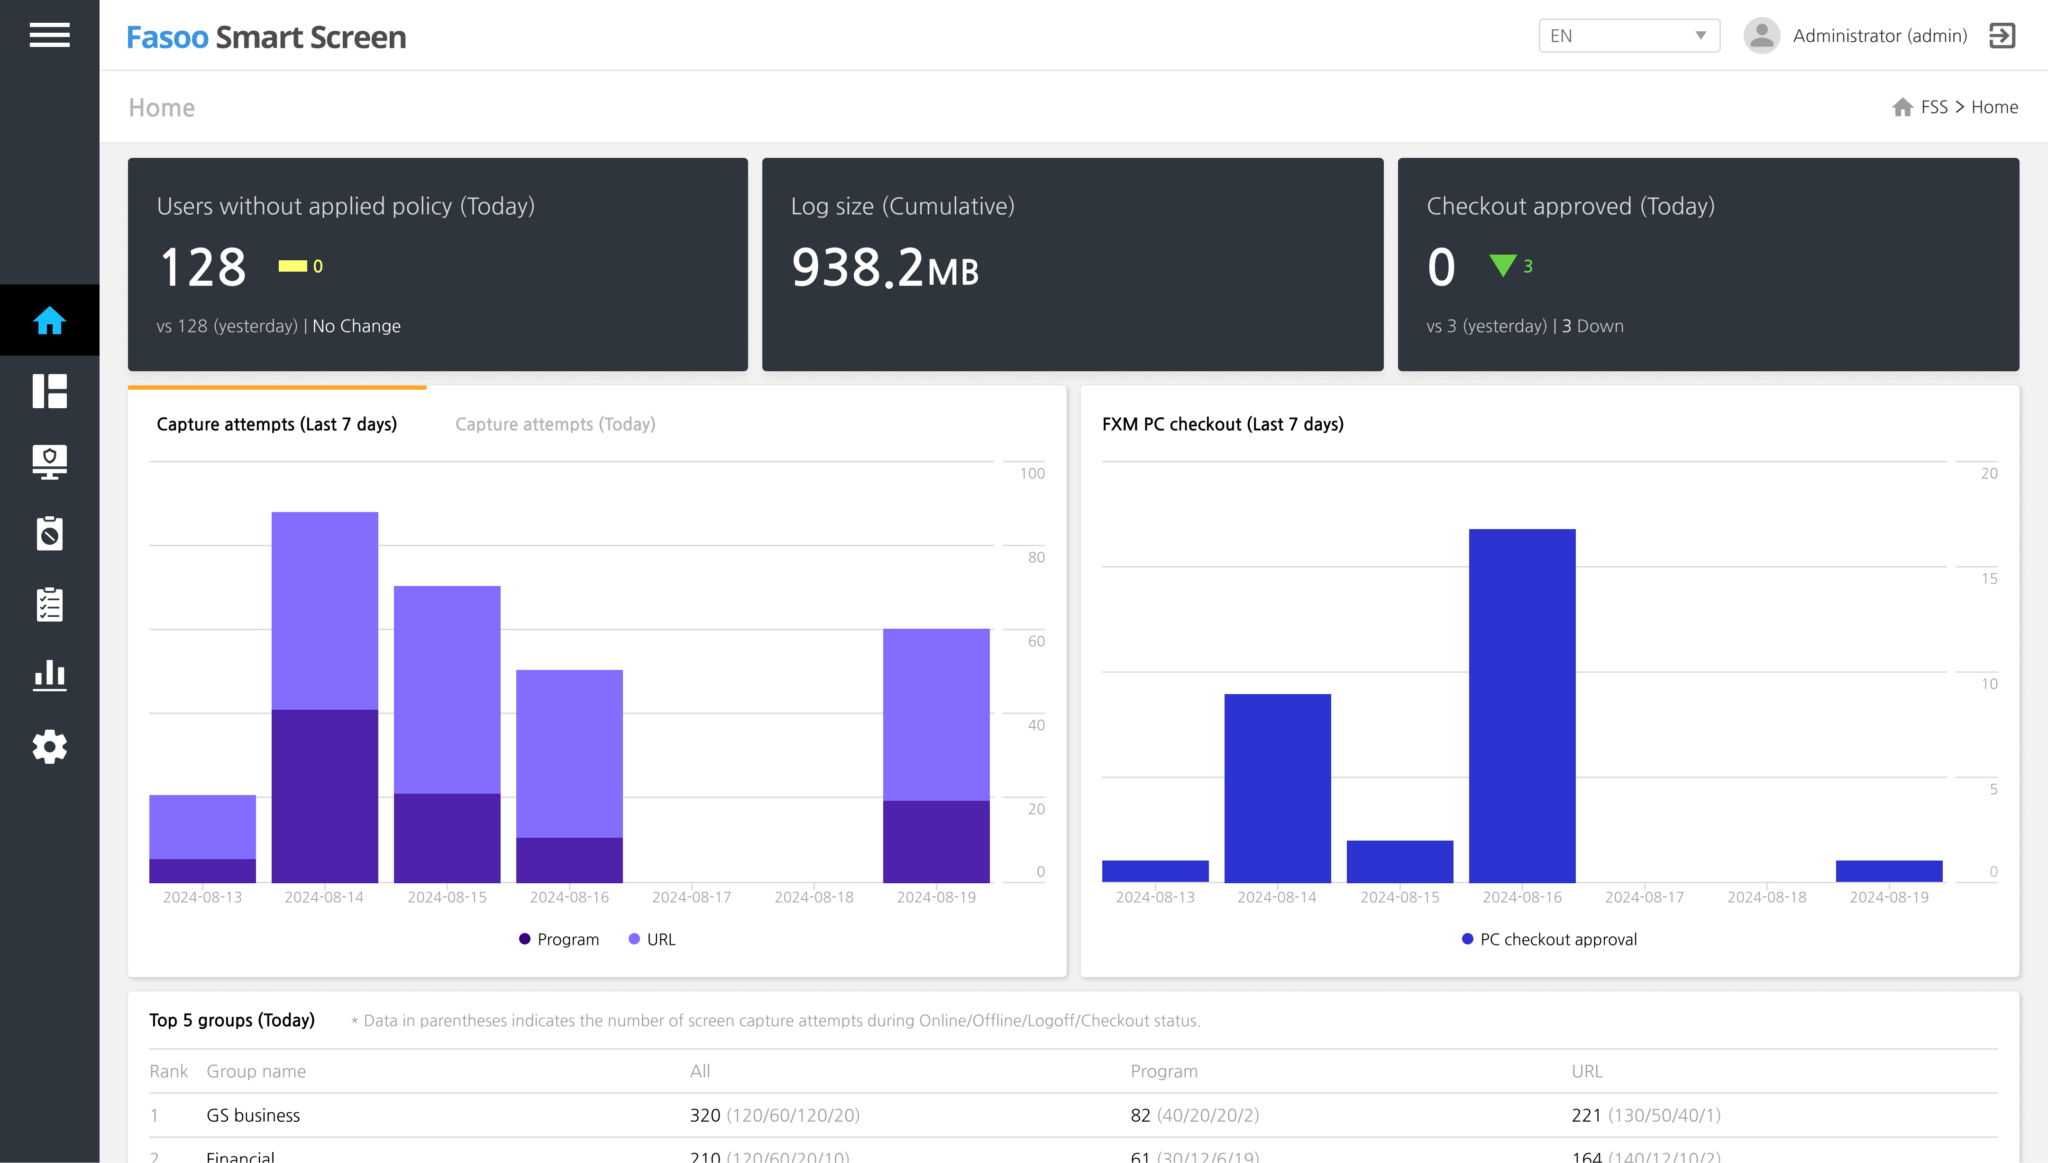Viewport: 2048px width, 1163px height.
Task: Click the blocked clipboard policy icon
Action: coord(49,533)
